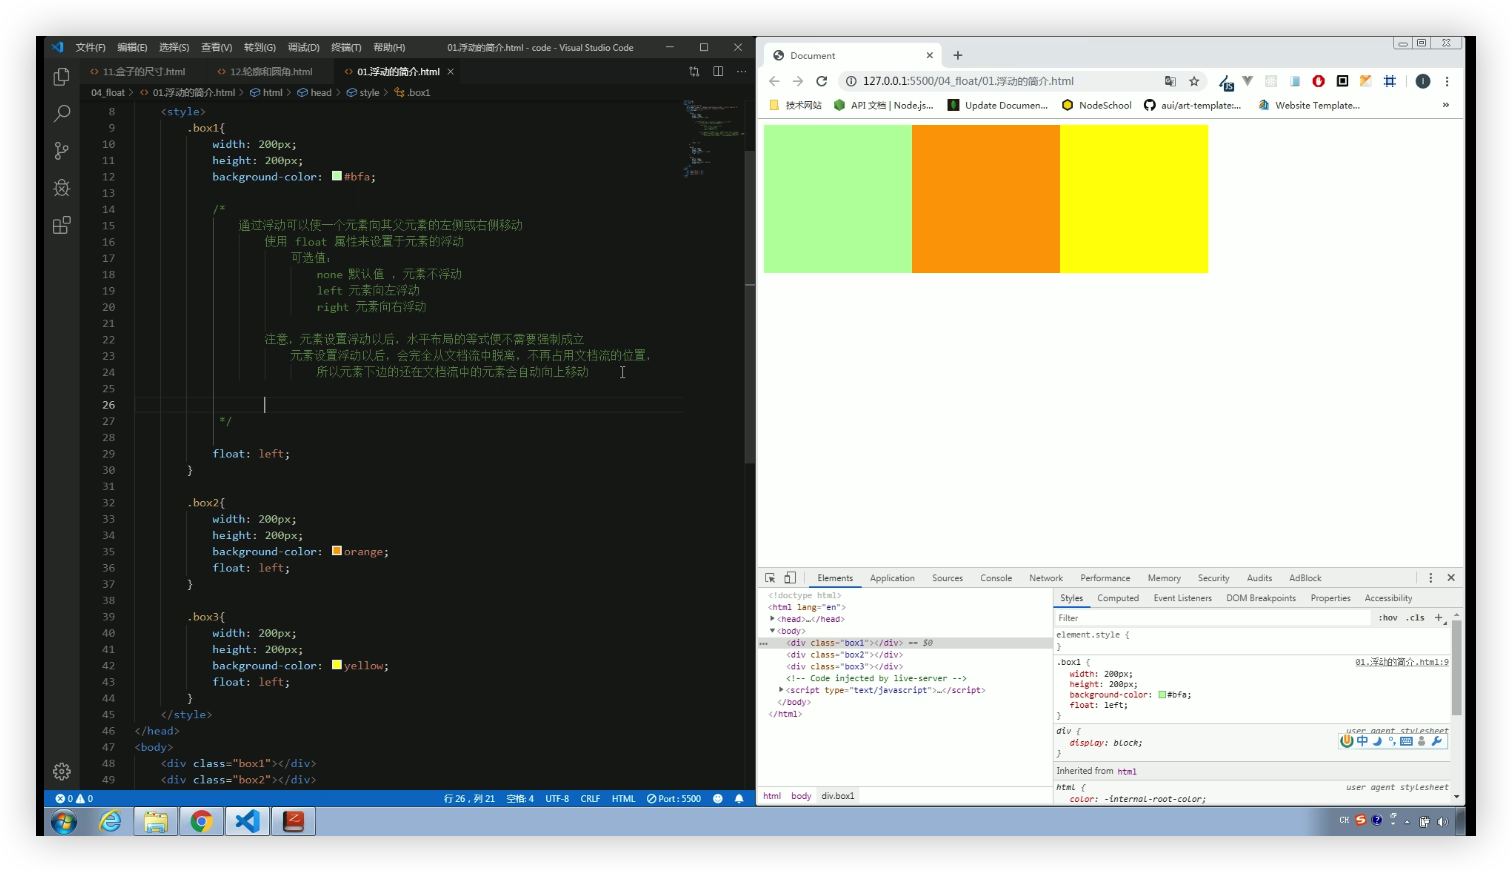This screenshot has height=872, width=1512.
Task: Toggle the Port : 5500 Live Server
Action: (x=674, y=798)
